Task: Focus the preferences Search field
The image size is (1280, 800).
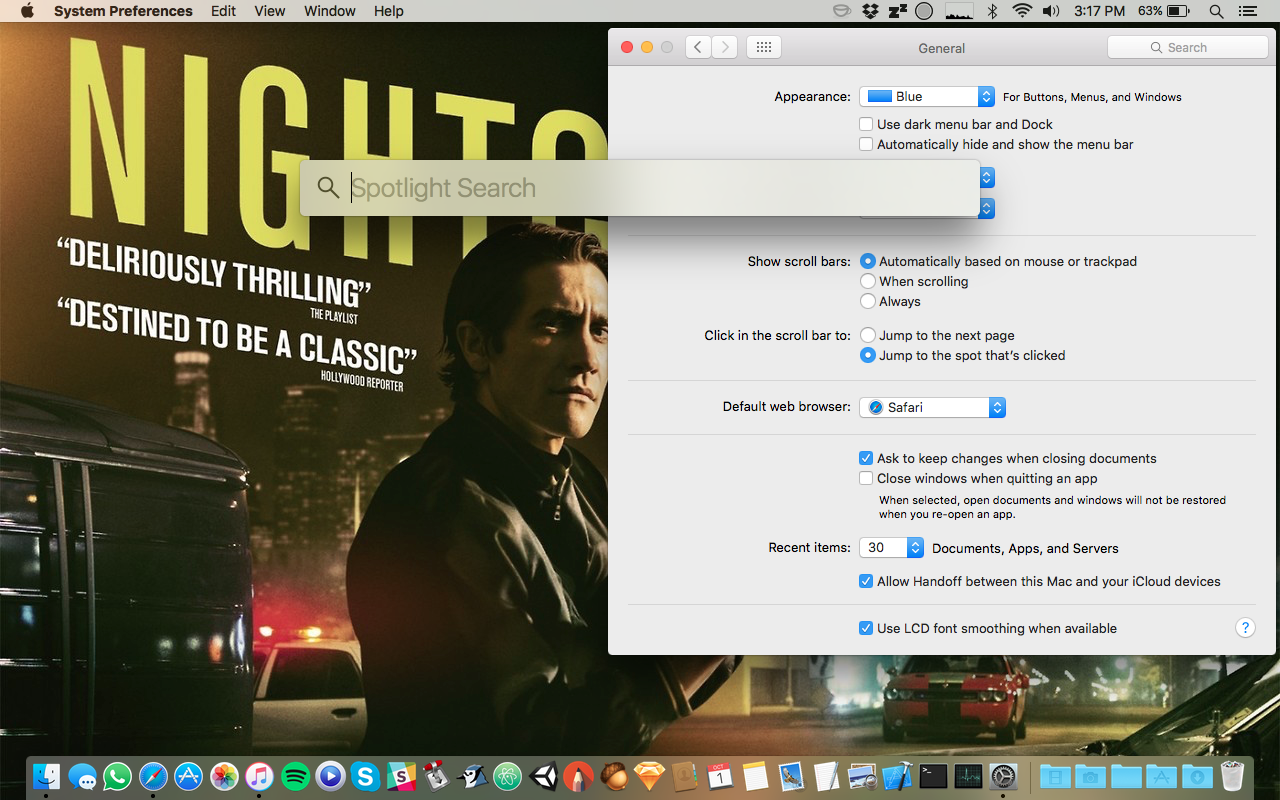Action: pos(1188,47)
